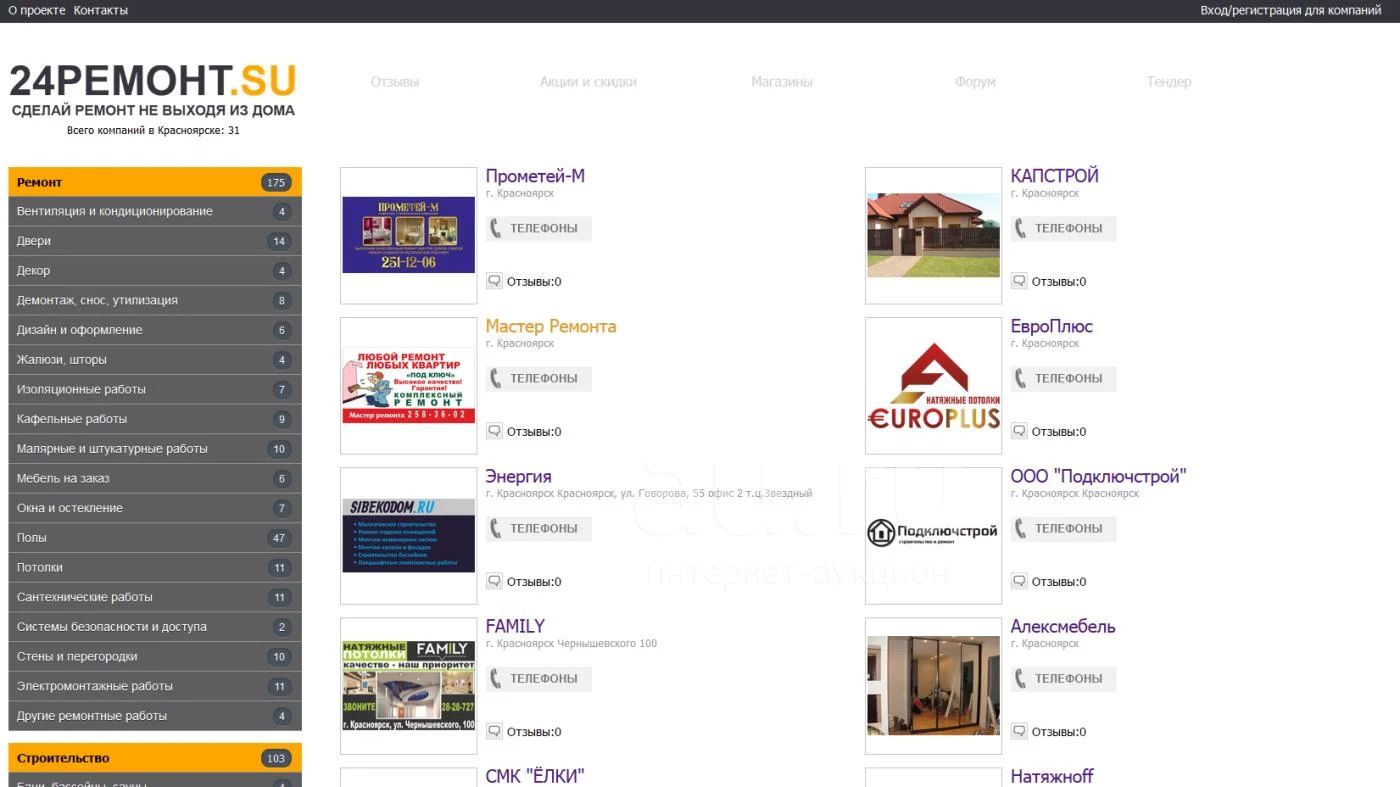1400x787 pixels.
Task: Open Жалюзи, шторы category
Action: click(x=155, y=360)
